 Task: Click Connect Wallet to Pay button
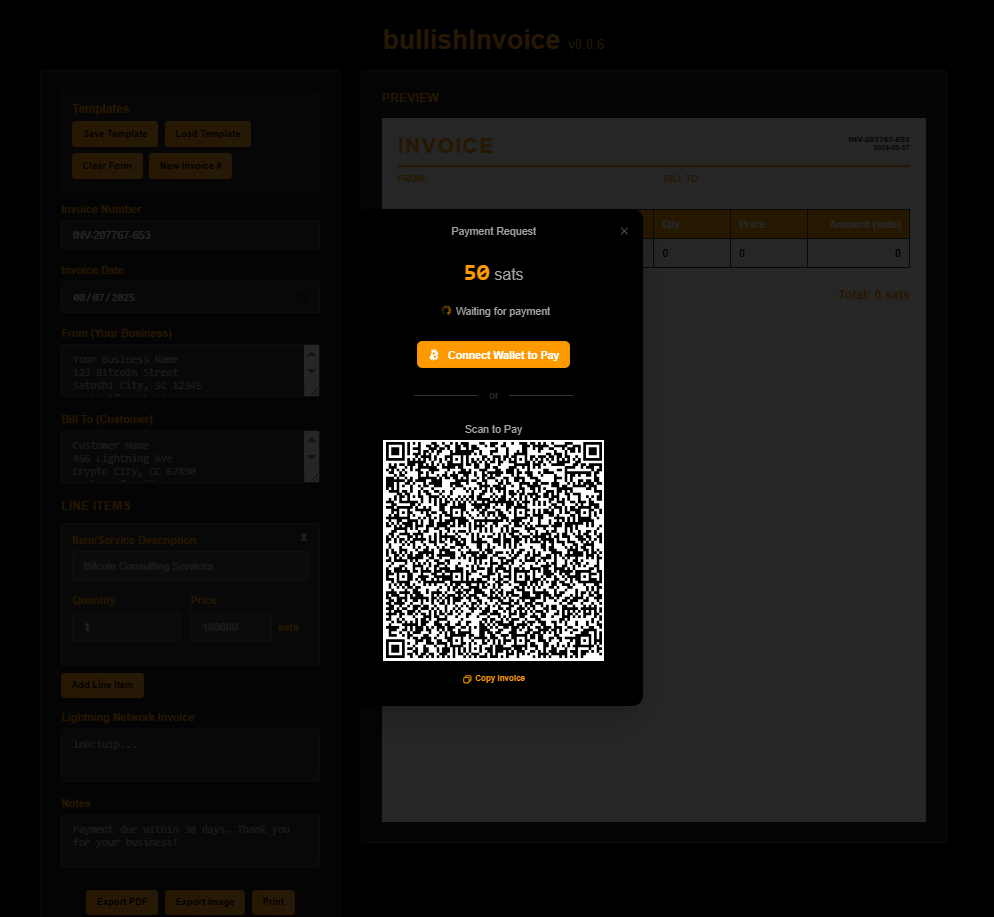click(493, 355)
